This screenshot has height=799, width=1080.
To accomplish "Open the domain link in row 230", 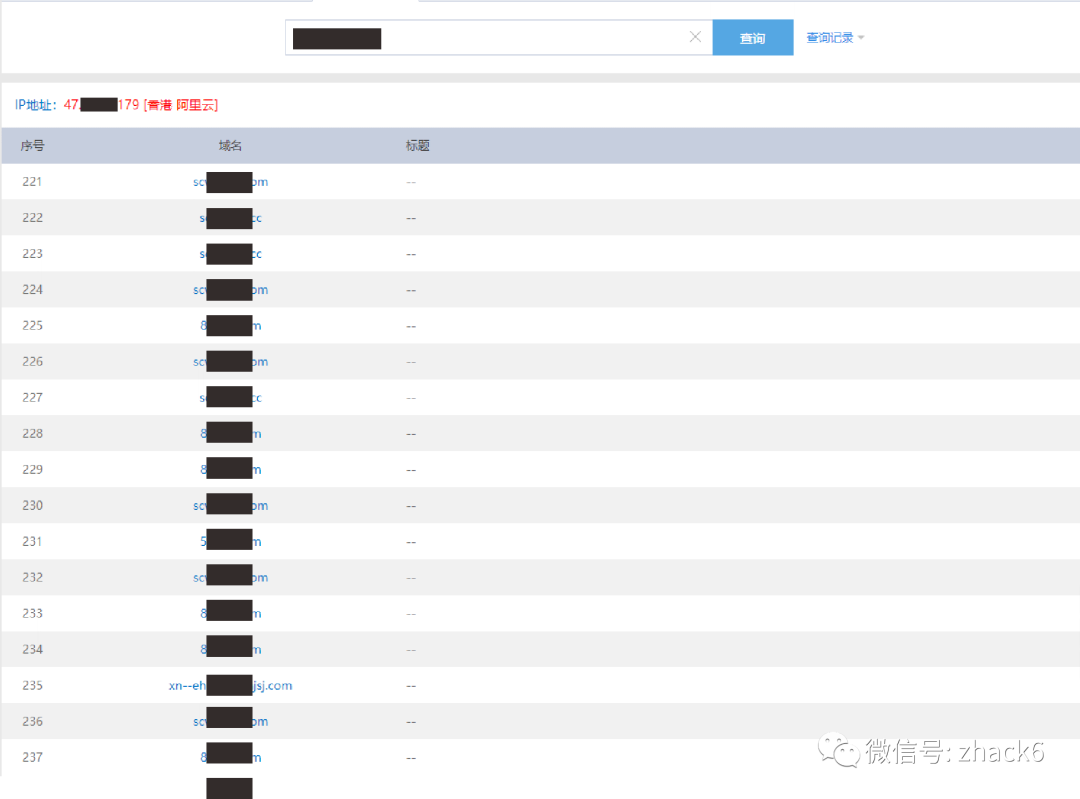I will pos(230,506).
